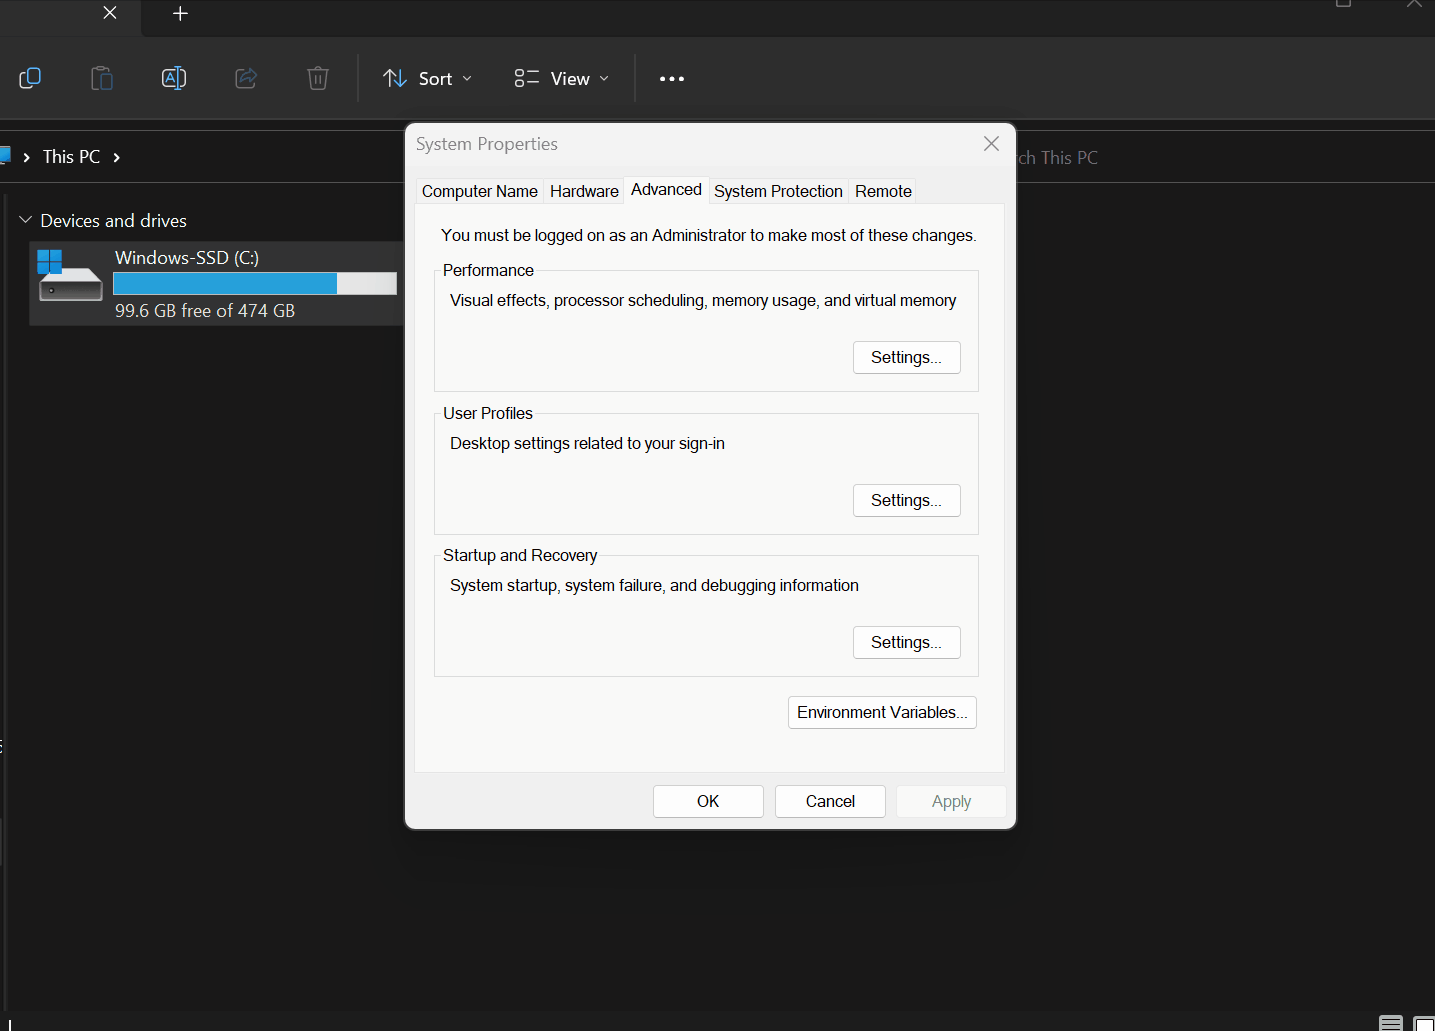Screen dimensions: 1435x1031
Task: Close the current Explorer tab
Action: tap(110, 13)
